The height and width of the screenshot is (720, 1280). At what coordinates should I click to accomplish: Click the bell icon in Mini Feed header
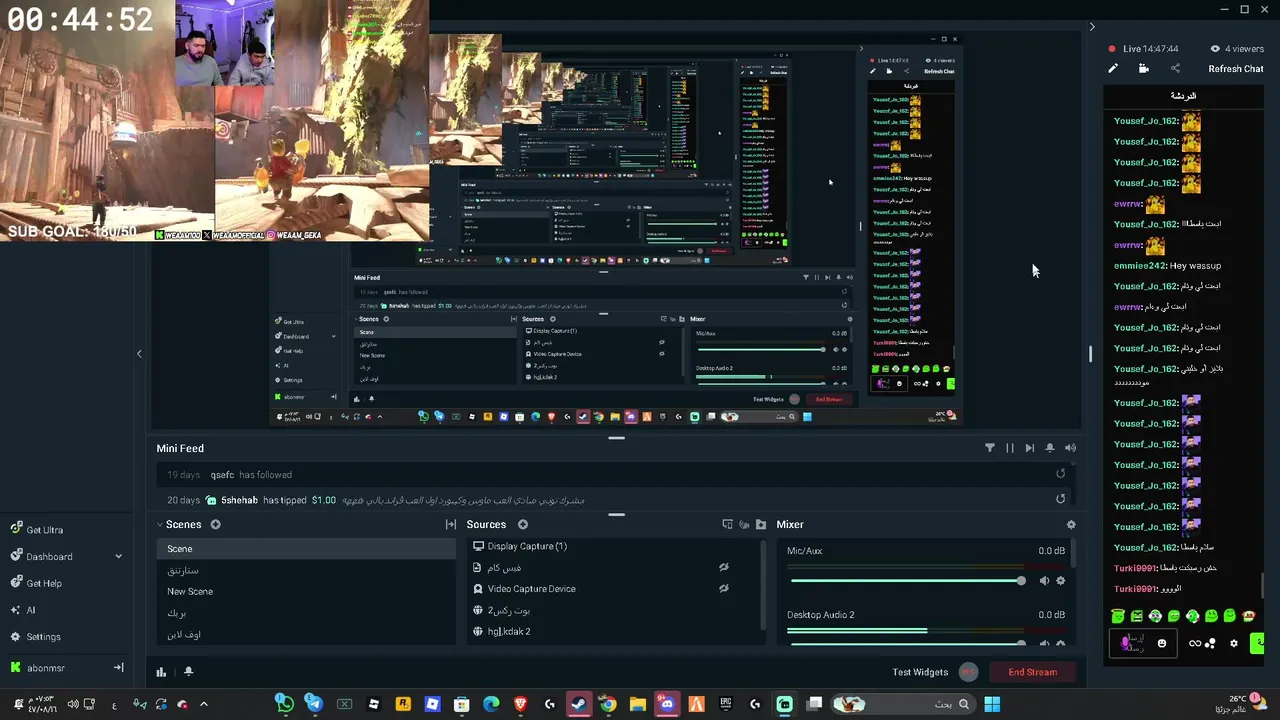click(1050, 448)
